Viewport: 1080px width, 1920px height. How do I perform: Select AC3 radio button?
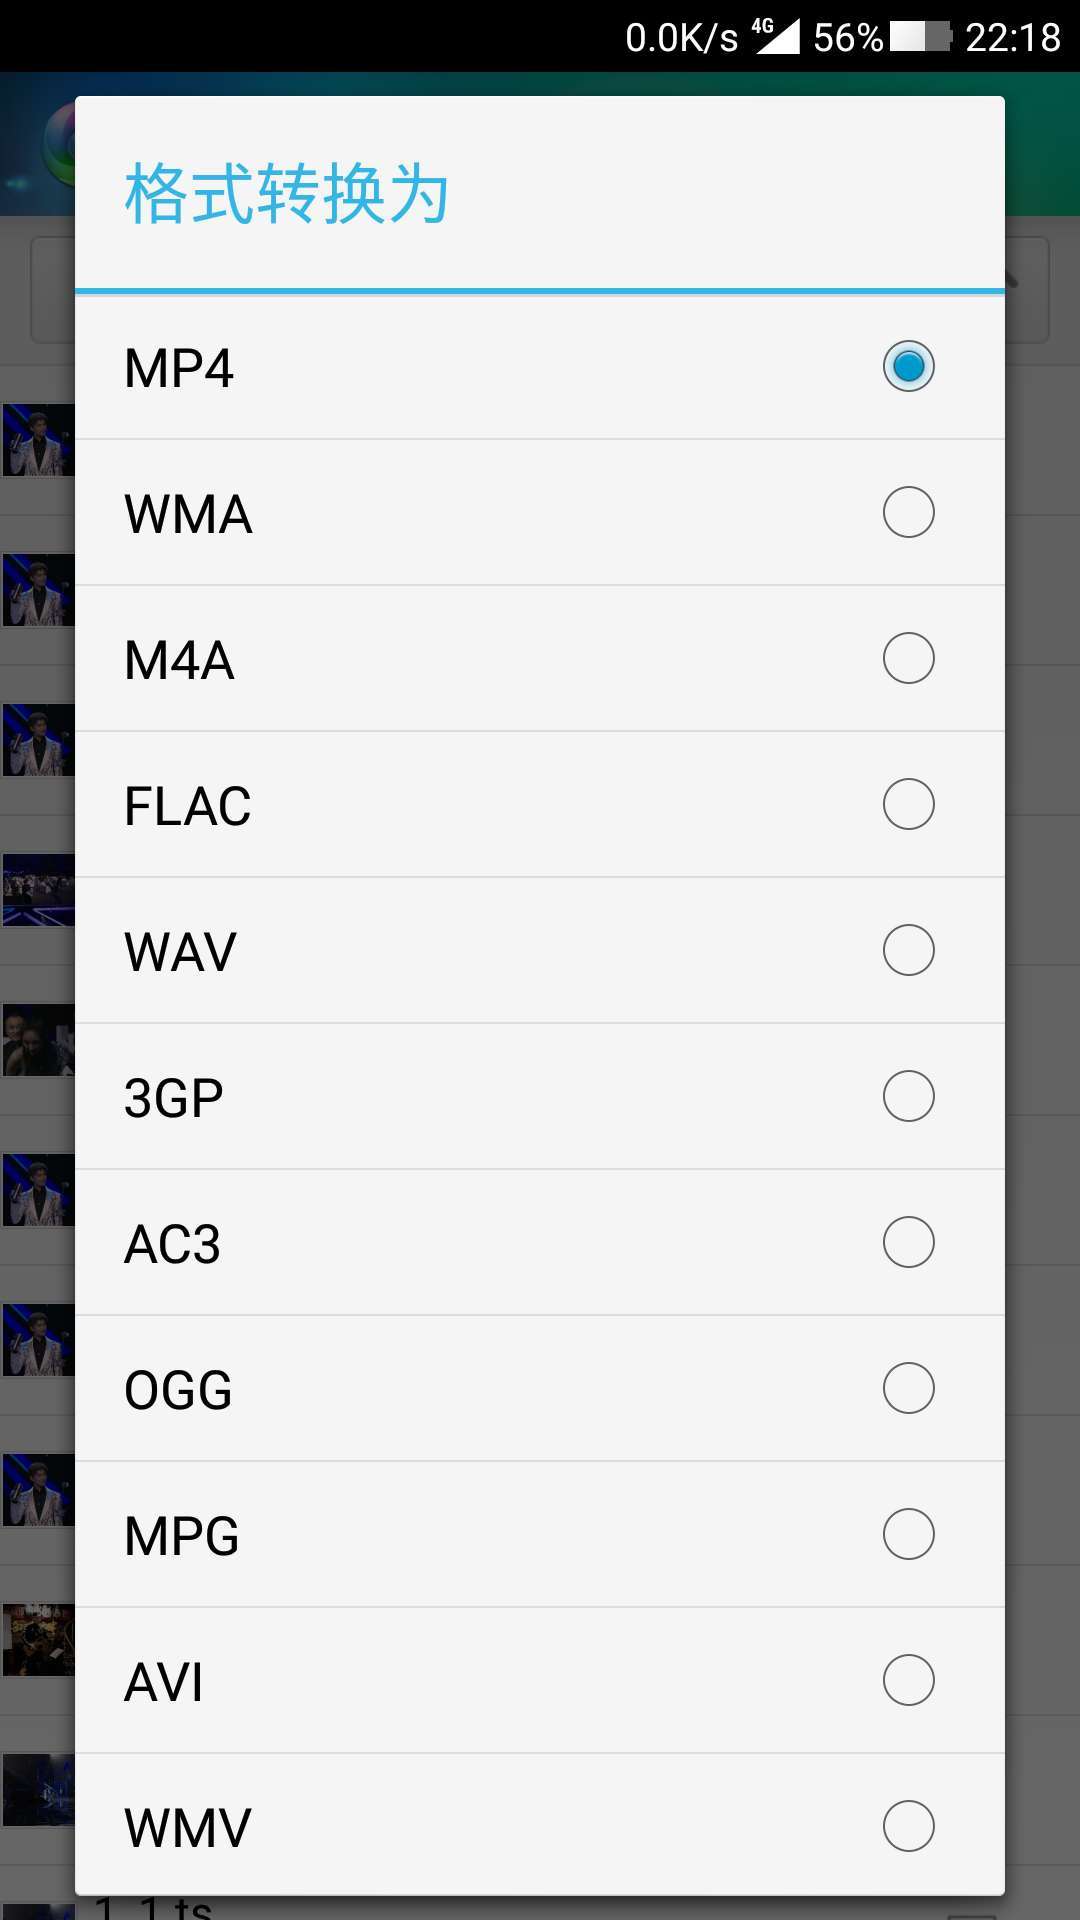(x=908, y=1242)
